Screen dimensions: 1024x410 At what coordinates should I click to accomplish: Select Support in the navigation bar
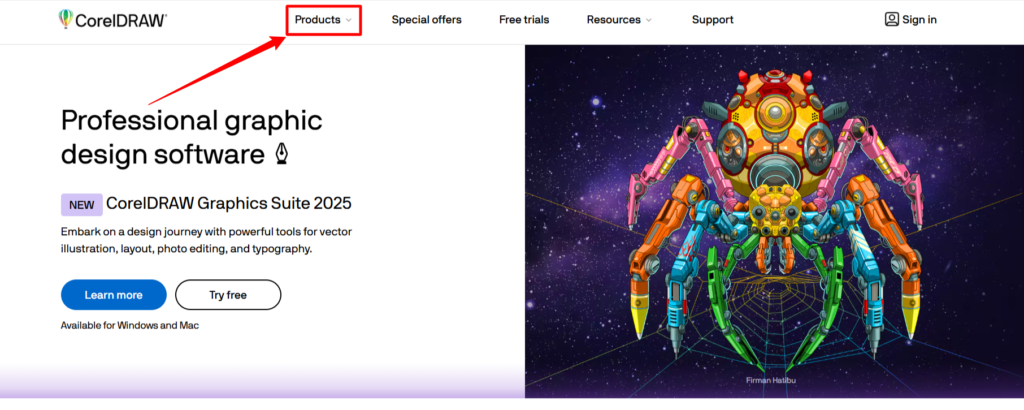point(712,20)
